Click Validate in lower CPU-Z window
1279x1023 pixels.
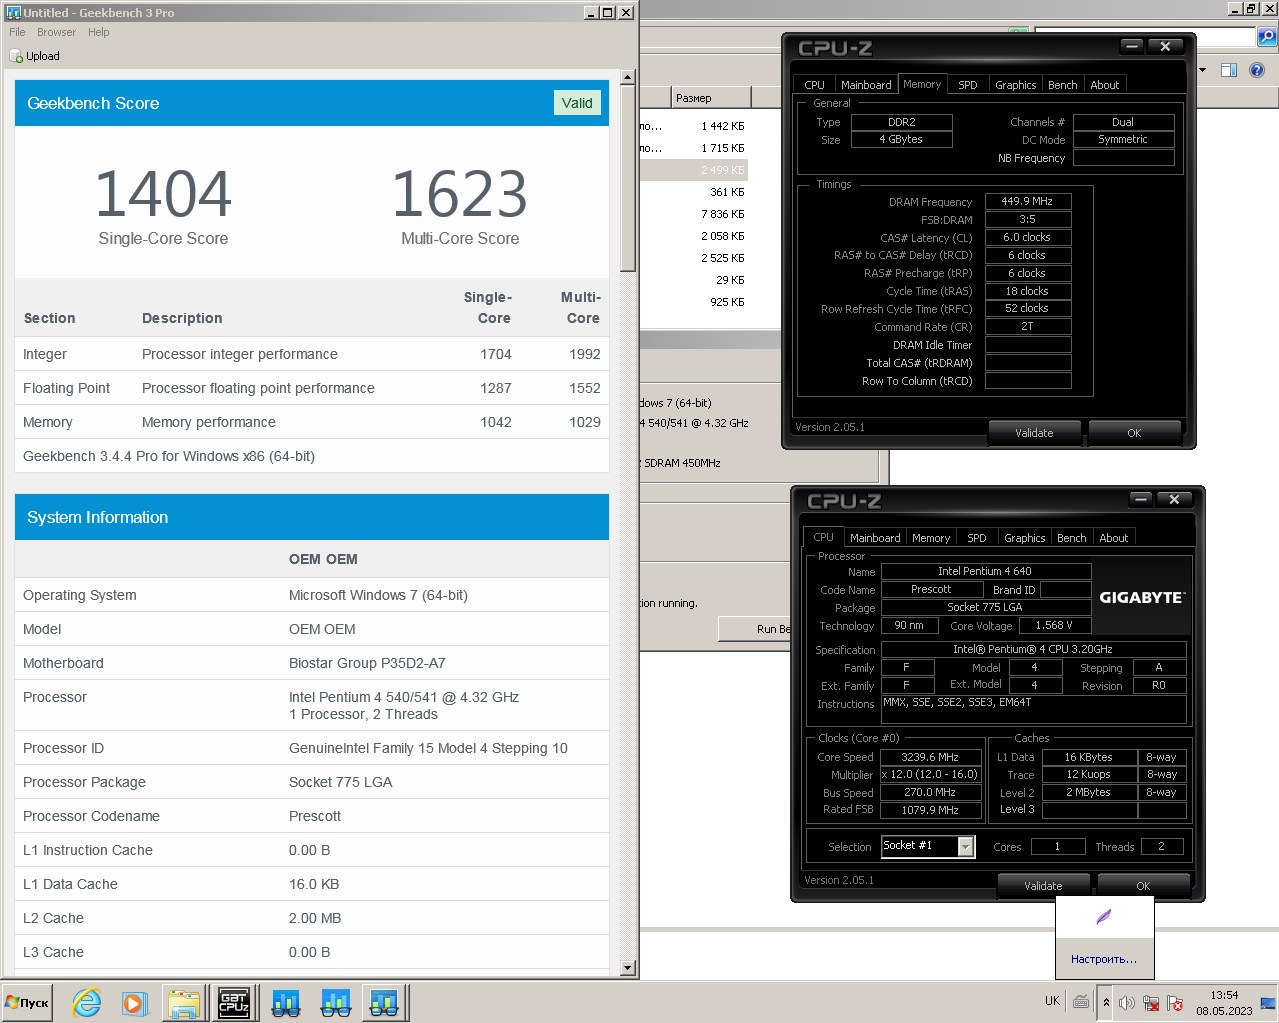coord(1043,886)
